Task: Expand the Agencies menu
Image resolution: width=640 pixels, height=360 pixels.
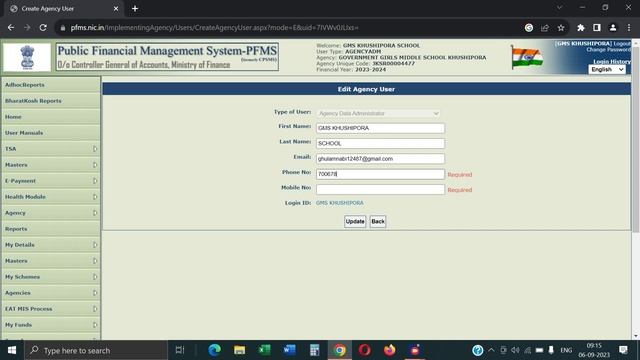Action: coord(51,293)
